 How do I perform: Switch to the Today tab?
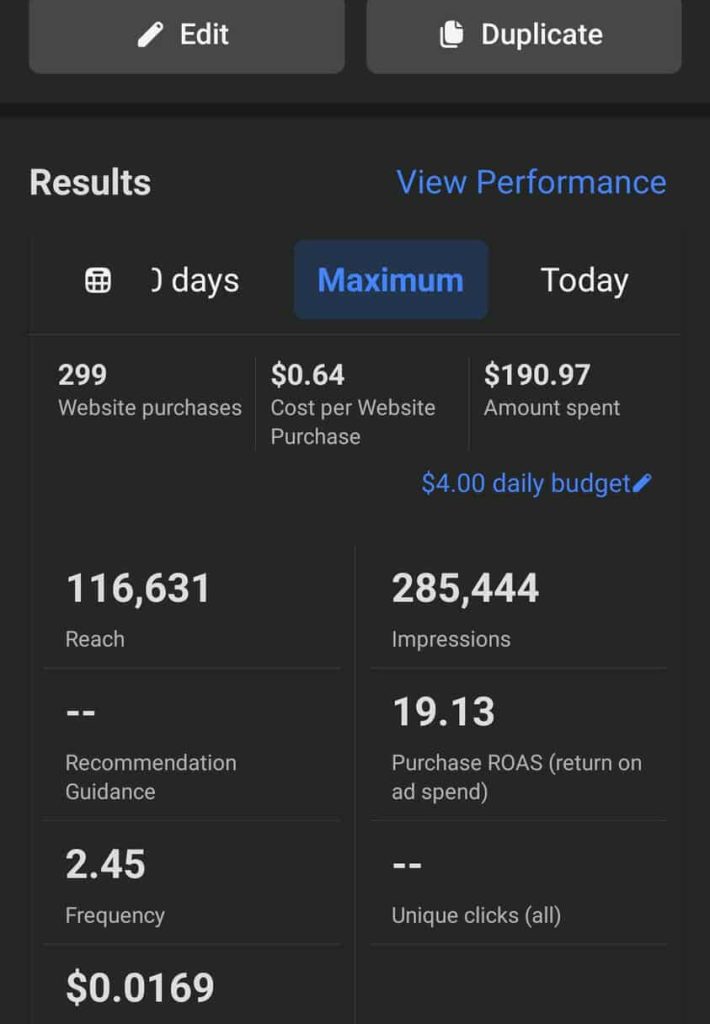click(584, 280)
